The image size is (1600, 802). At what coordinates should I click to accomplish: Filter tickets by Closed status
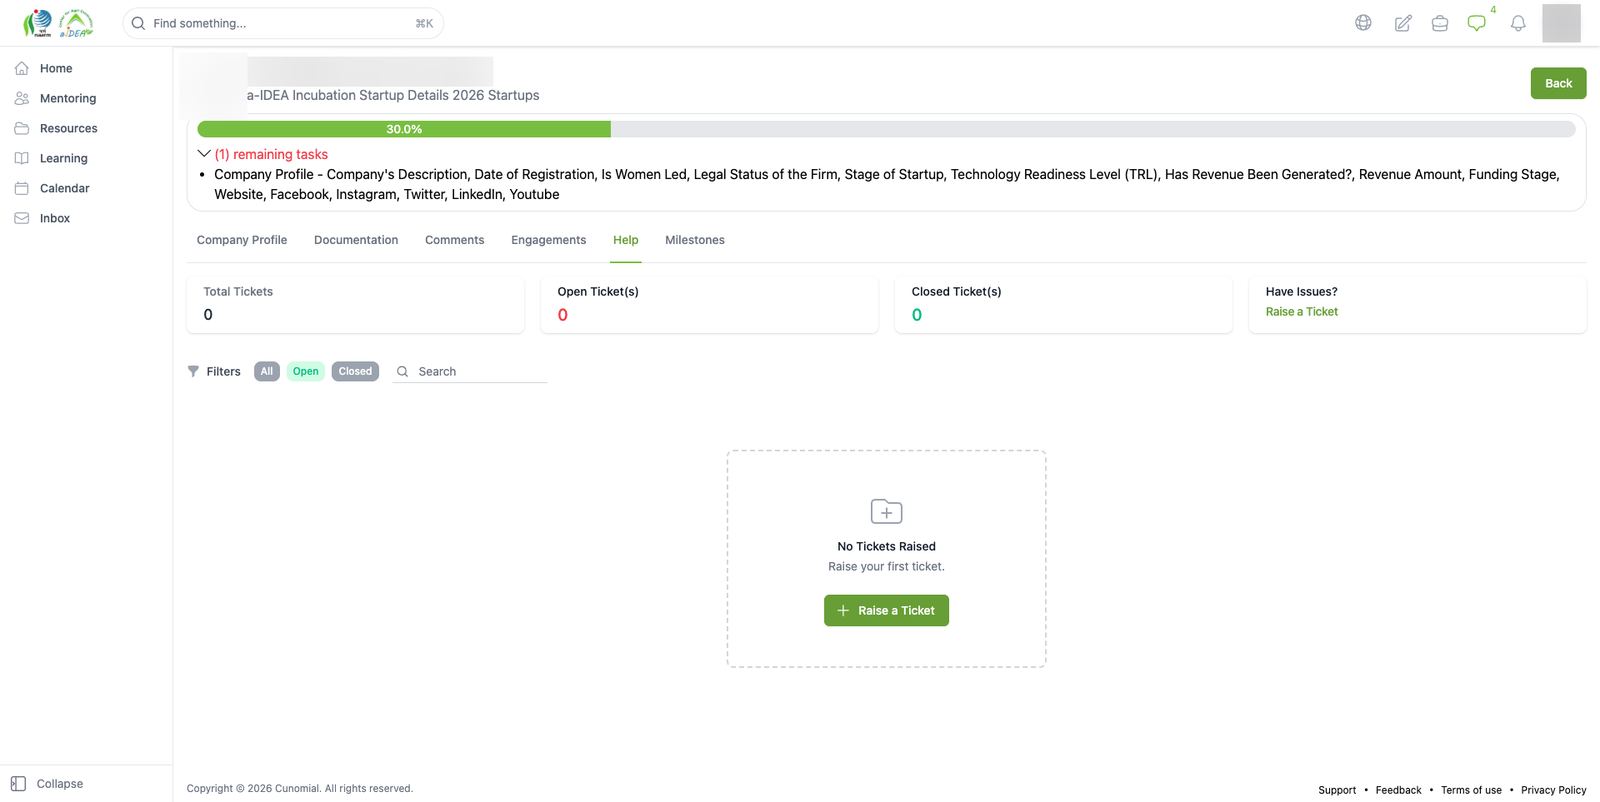coord(355,371)
